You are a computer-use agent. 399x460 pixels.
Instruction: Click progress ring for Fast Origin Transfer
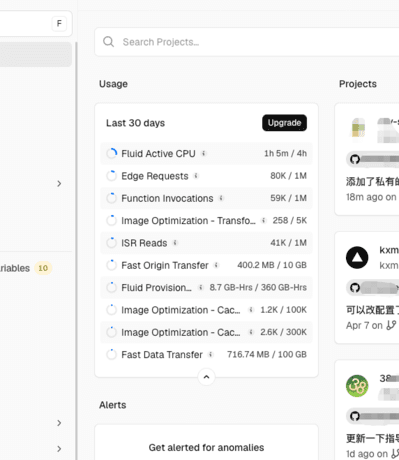click(112, 265)
